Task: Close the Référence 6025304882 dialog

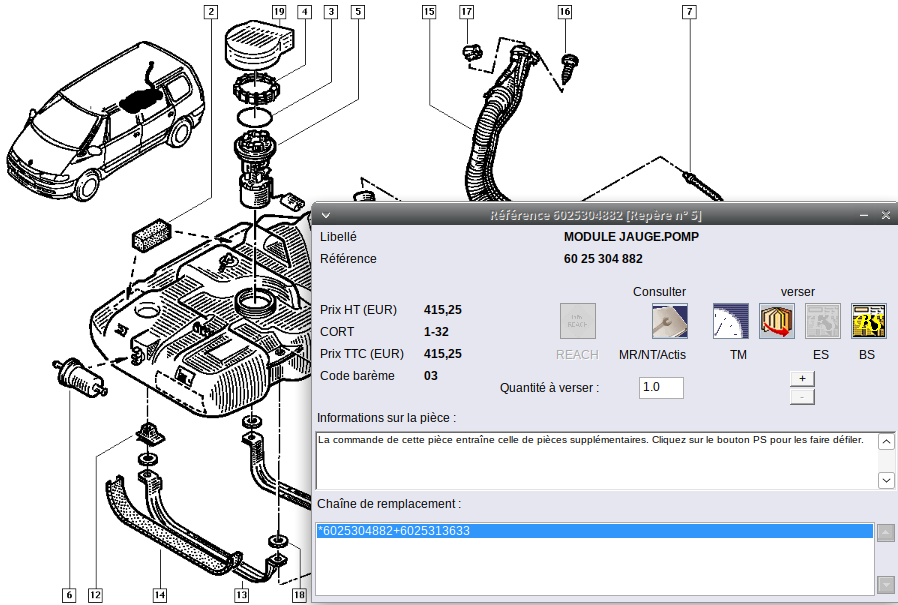Action: click(885, 215)
